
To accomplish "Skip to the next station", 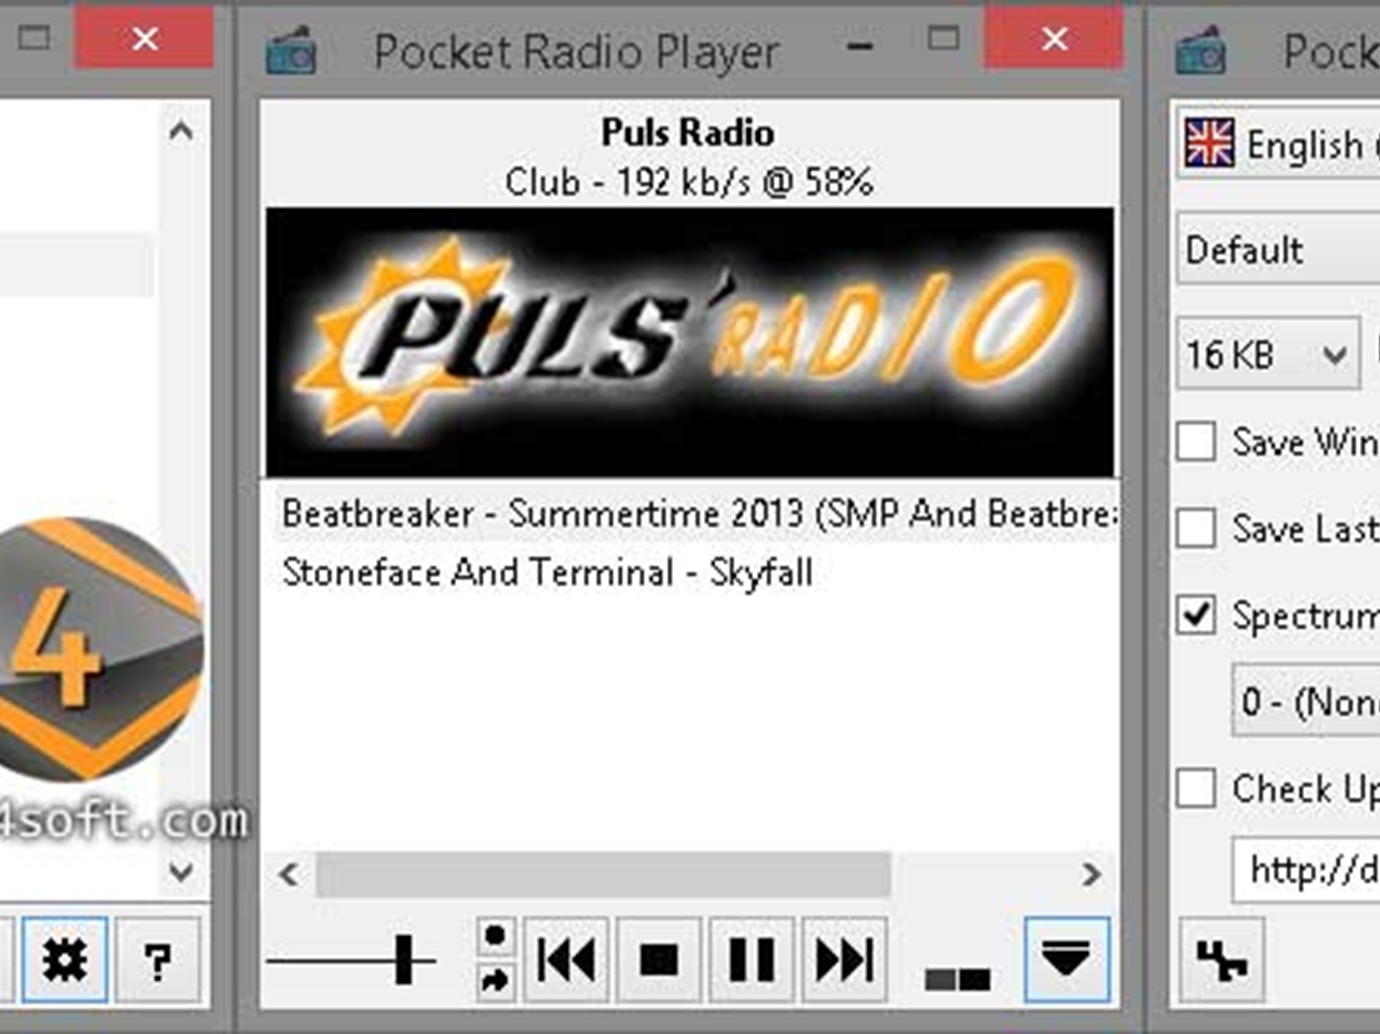I will (844, 960).
